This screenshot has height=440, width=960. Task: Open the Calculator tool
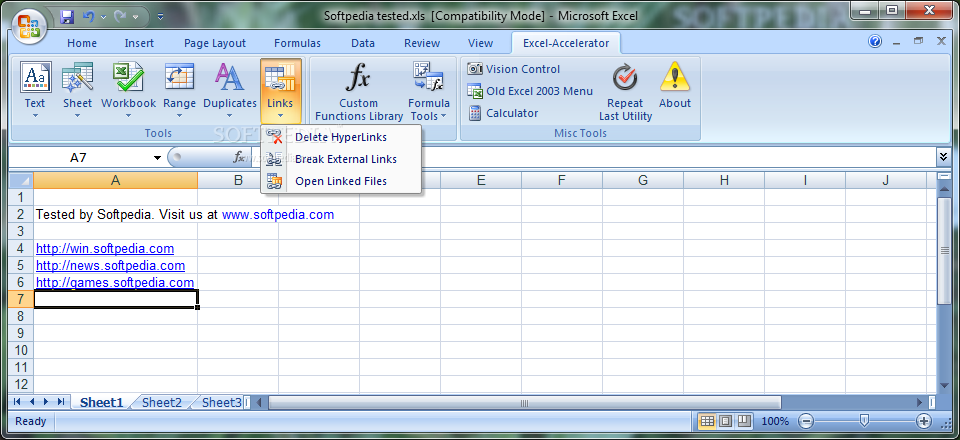click(x=503, y=113)
